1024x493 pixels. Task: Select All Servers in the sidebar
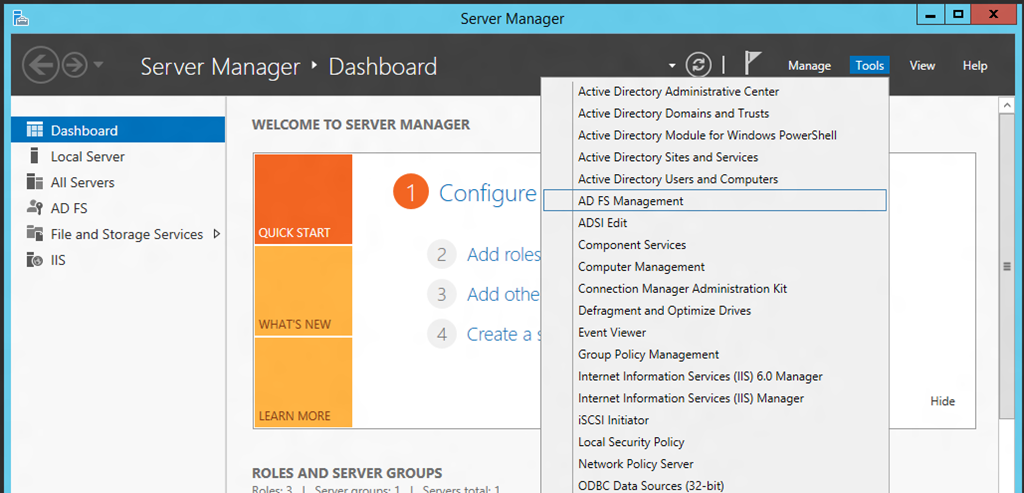point(118,182)
